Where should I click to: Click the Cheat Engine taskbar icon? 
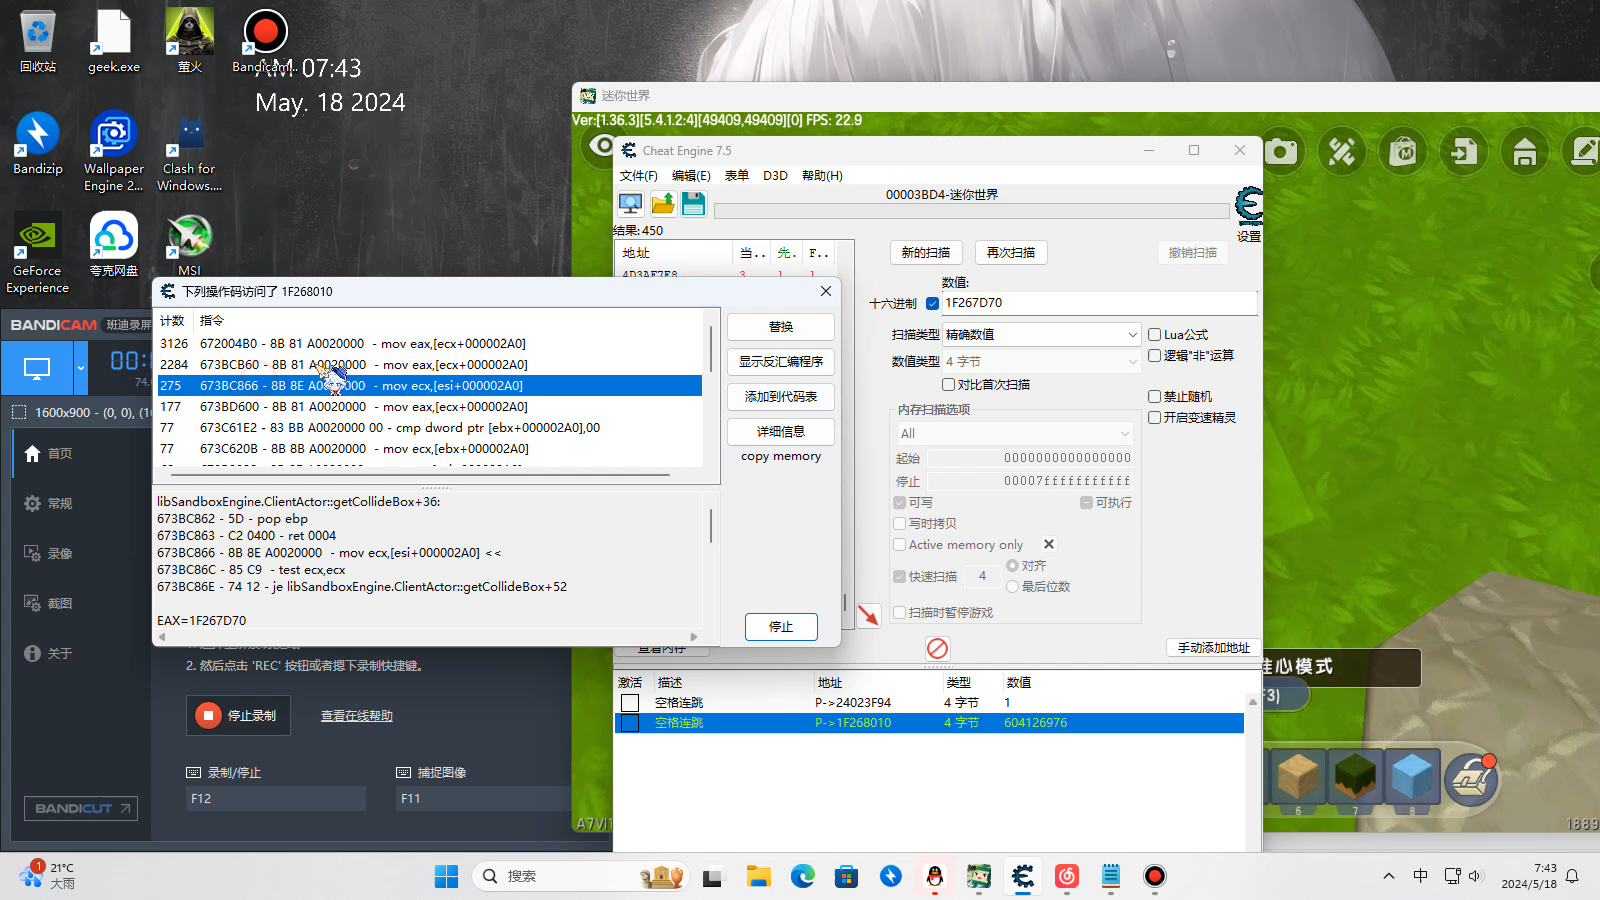(1022, 876)
